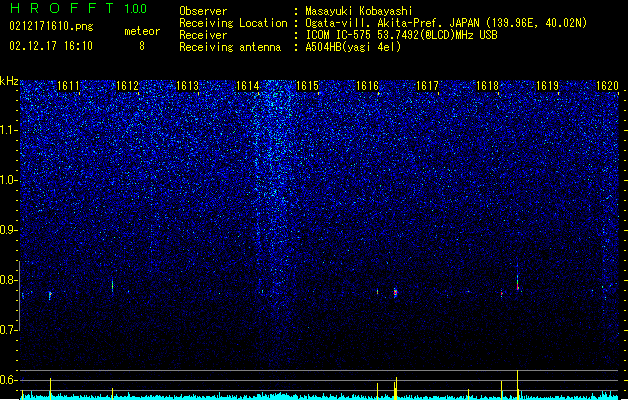The image size is (629, 400).
Task: Click the 0.8 kHz frequency axis label
Action: point(9,280)
